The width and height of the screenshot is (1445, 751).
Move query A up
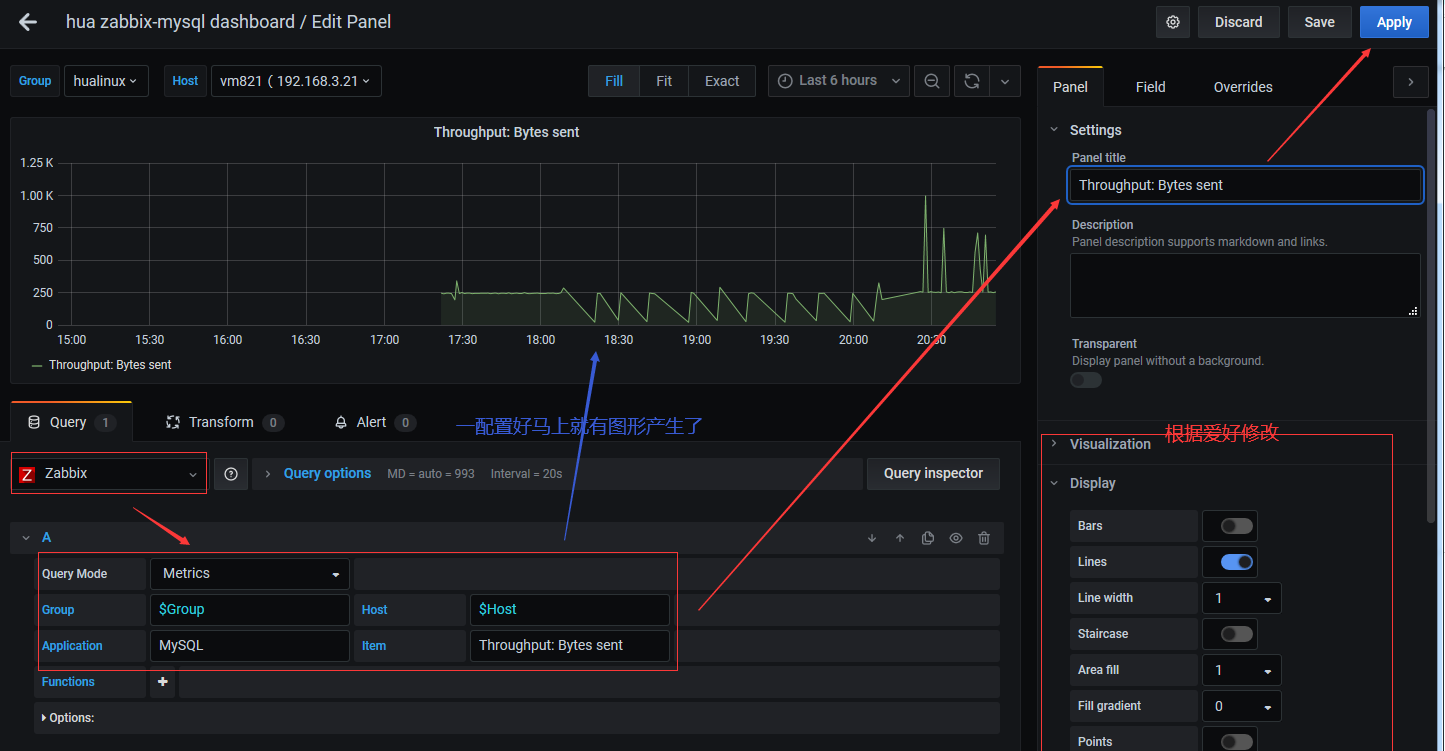900,538
